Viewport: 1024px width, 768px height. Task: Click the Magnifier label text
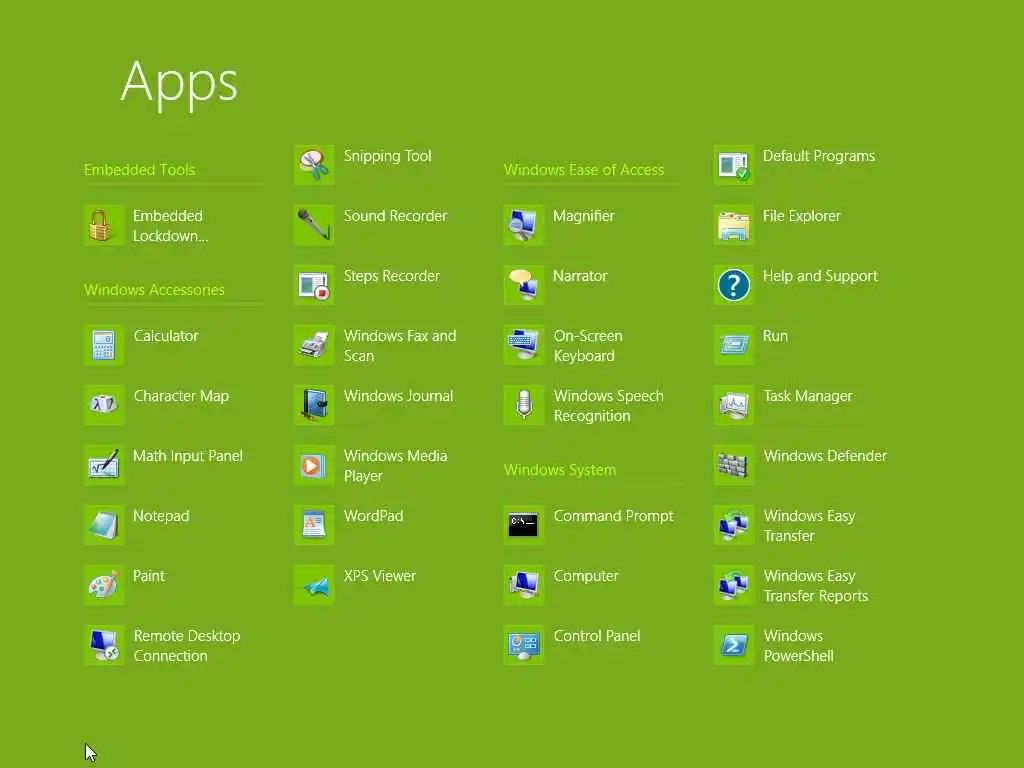click(x=584, y=216)
